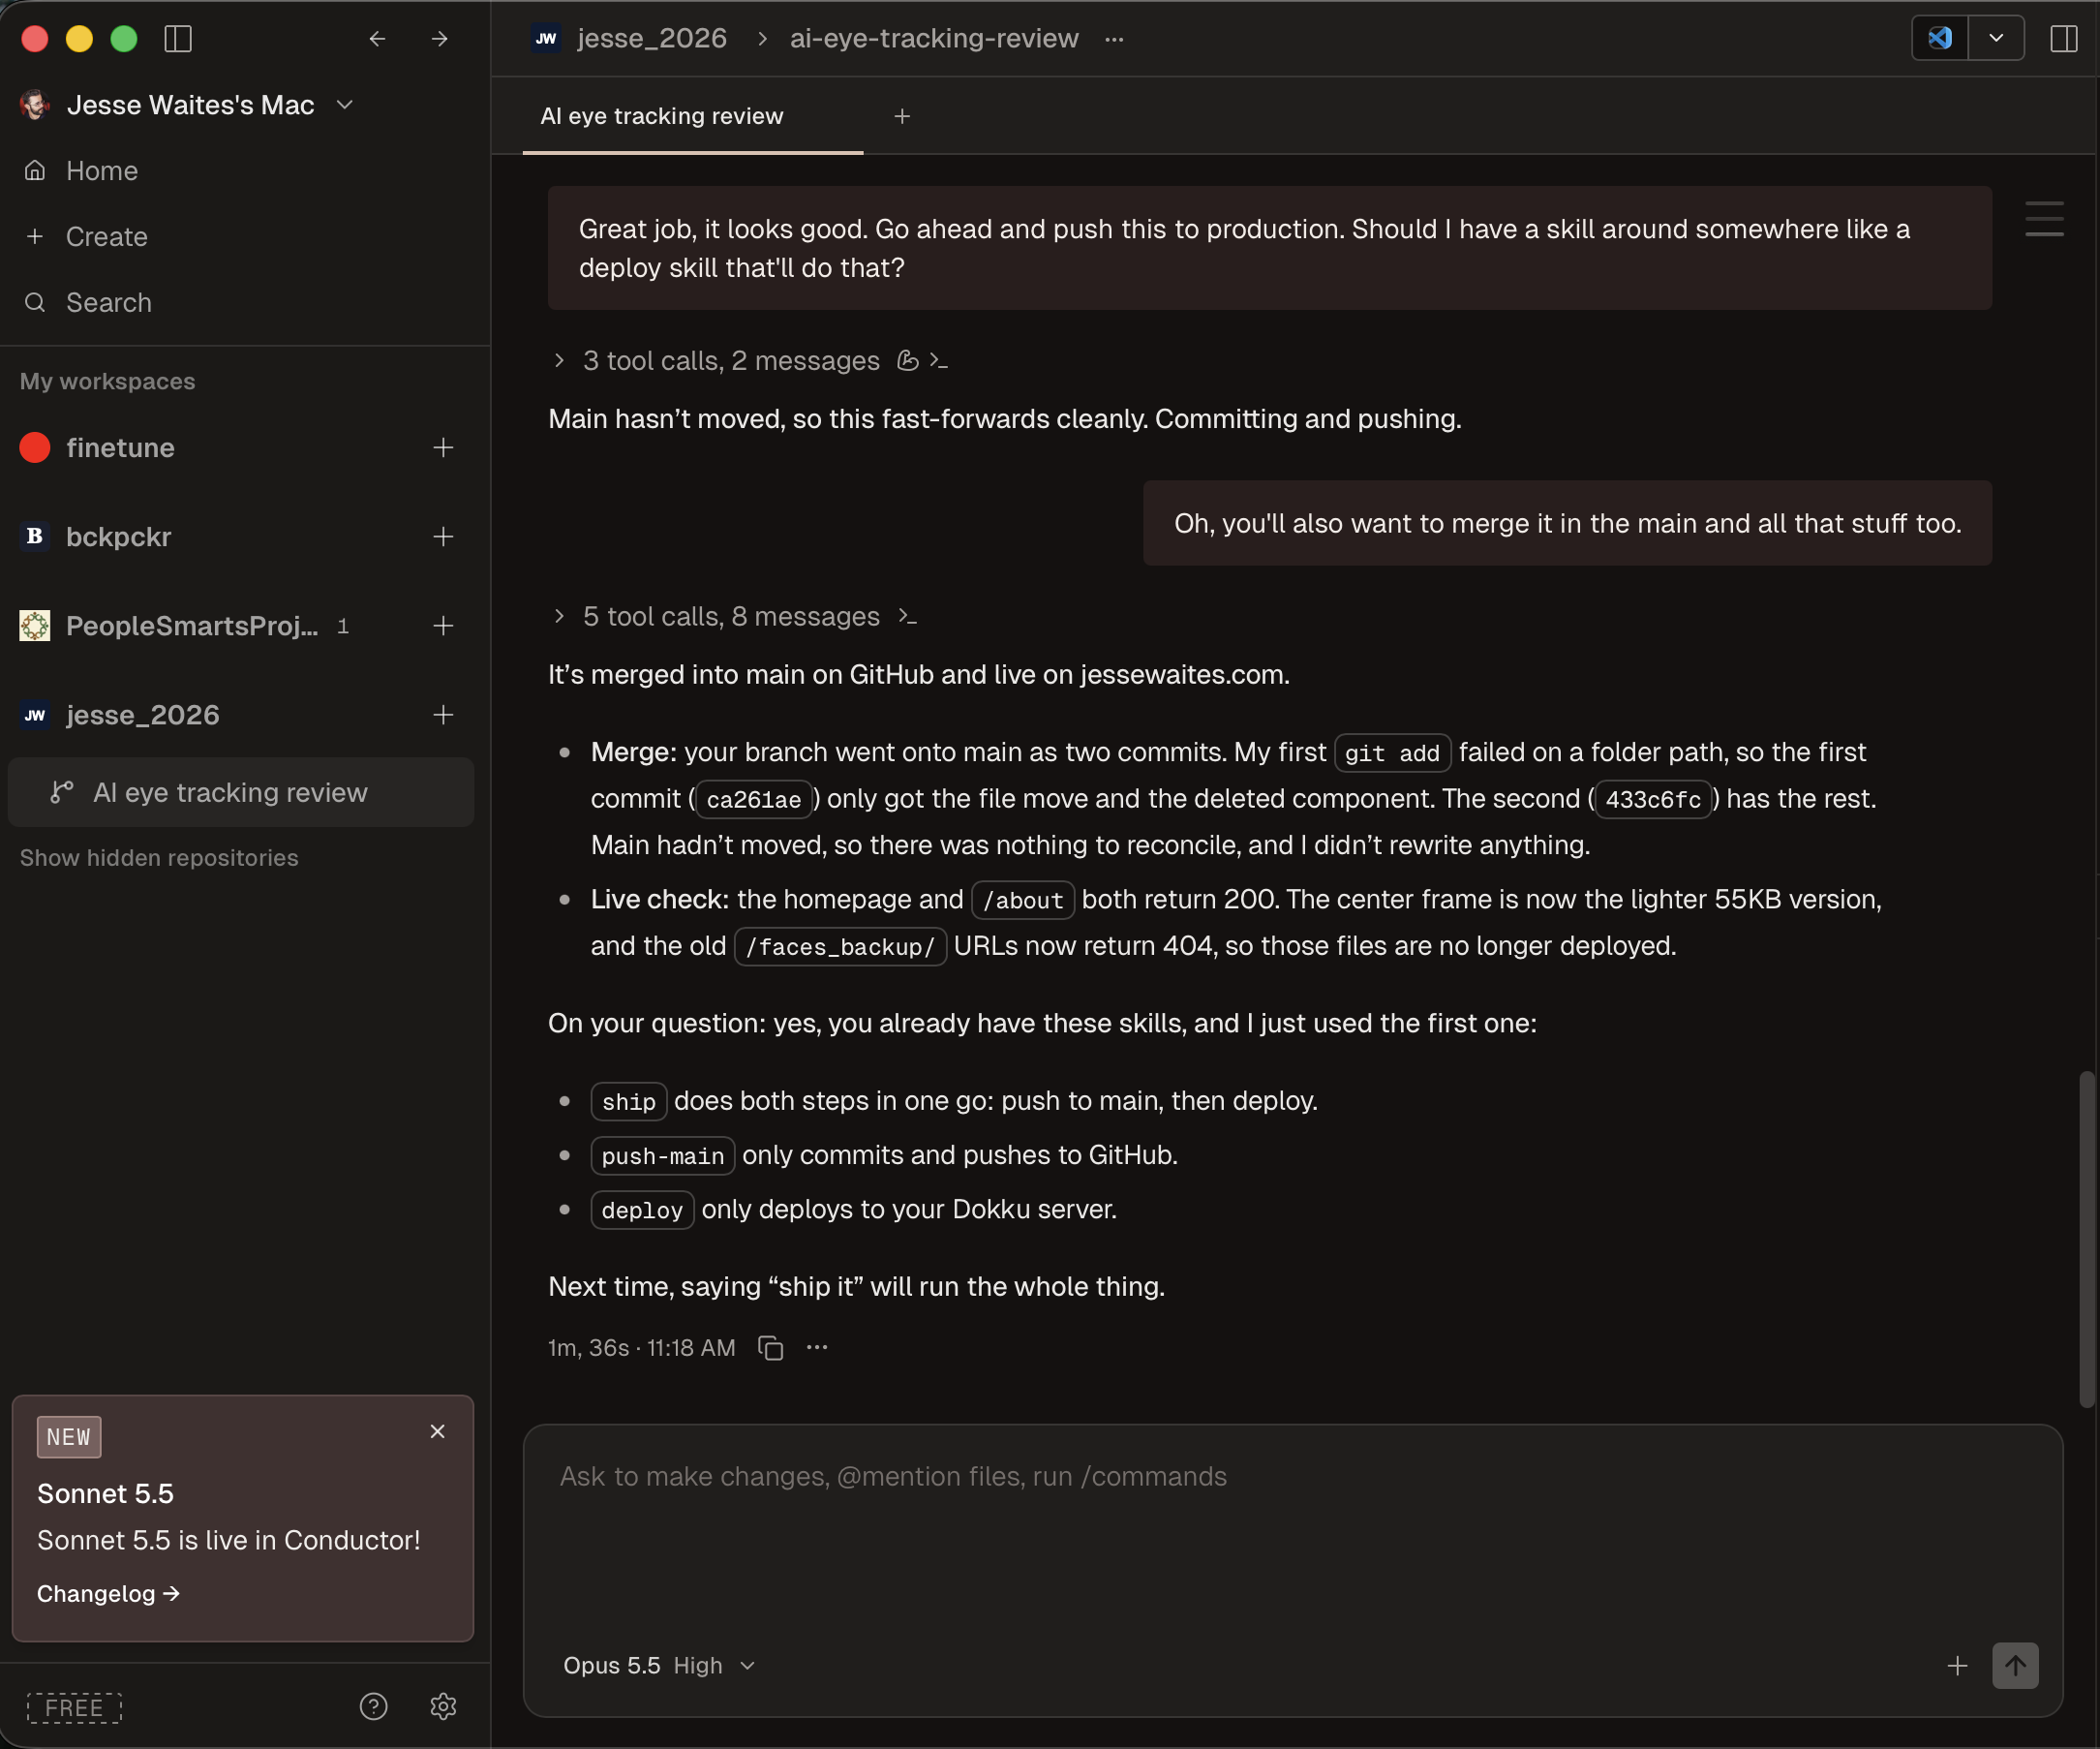Open the breadcrumb more options ellipsis
This screenshot has height=1749, width=2100.
pyautogui.click(x=1114, y=39)
